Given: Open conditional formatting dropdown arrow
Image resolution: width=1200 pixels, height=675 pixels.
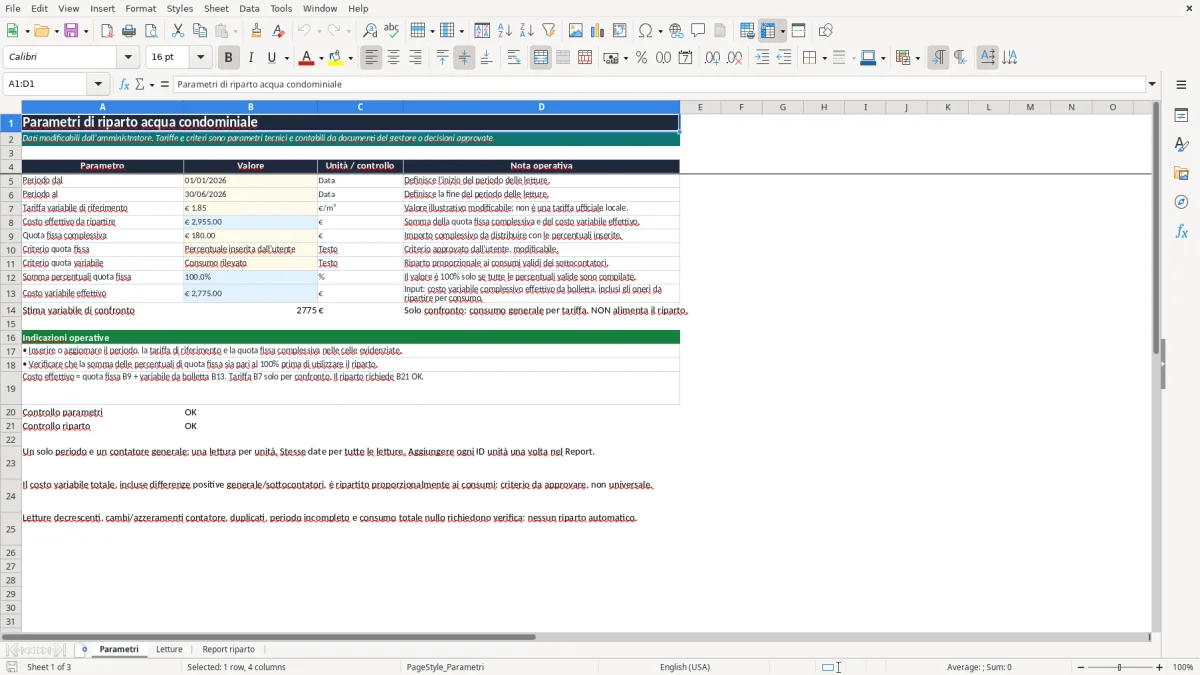Looking at the screenshot, I should 917,58.
